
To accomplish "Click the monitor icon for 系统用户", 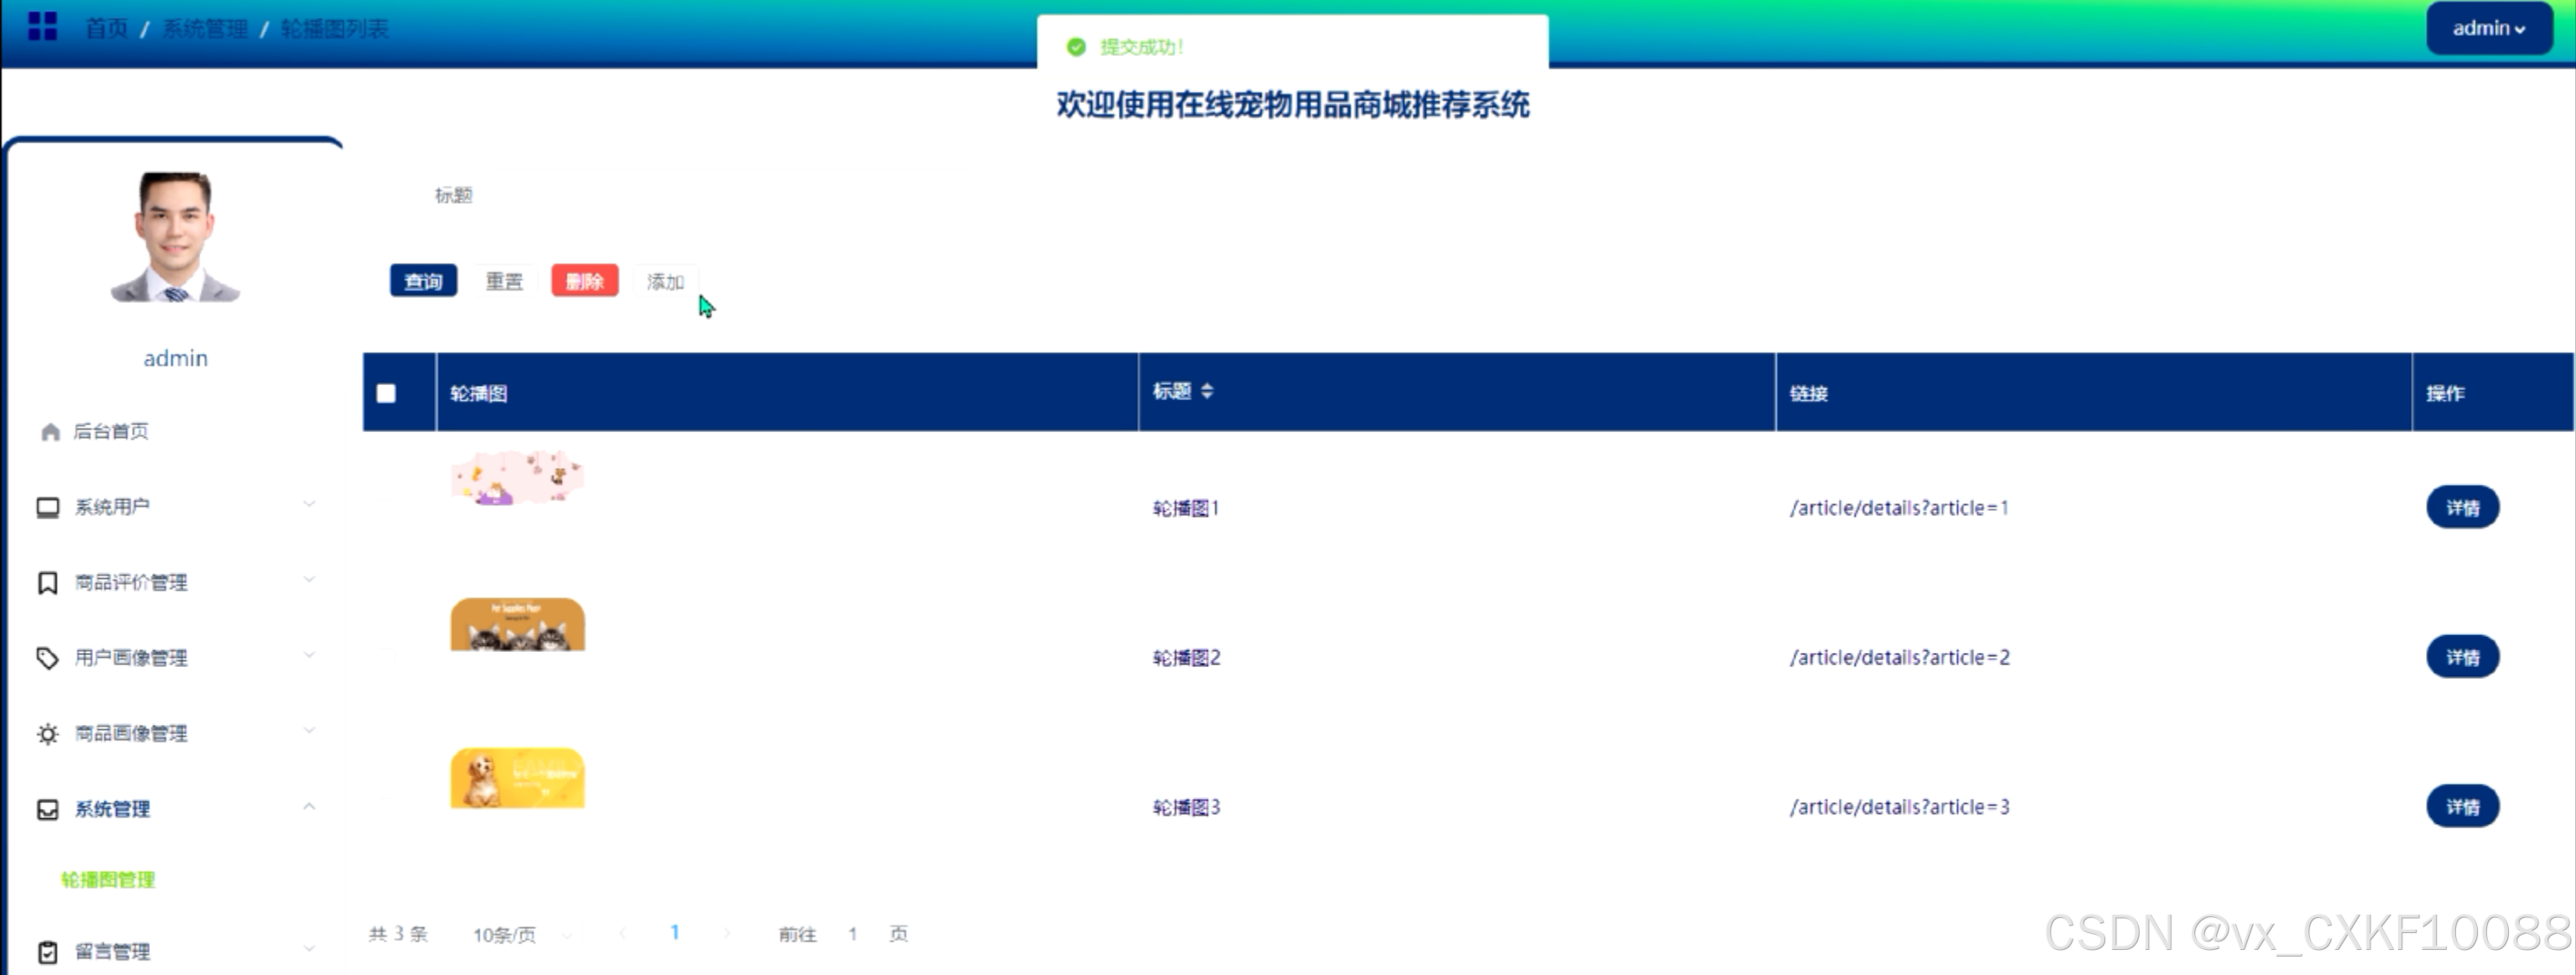I will [47, 507].
